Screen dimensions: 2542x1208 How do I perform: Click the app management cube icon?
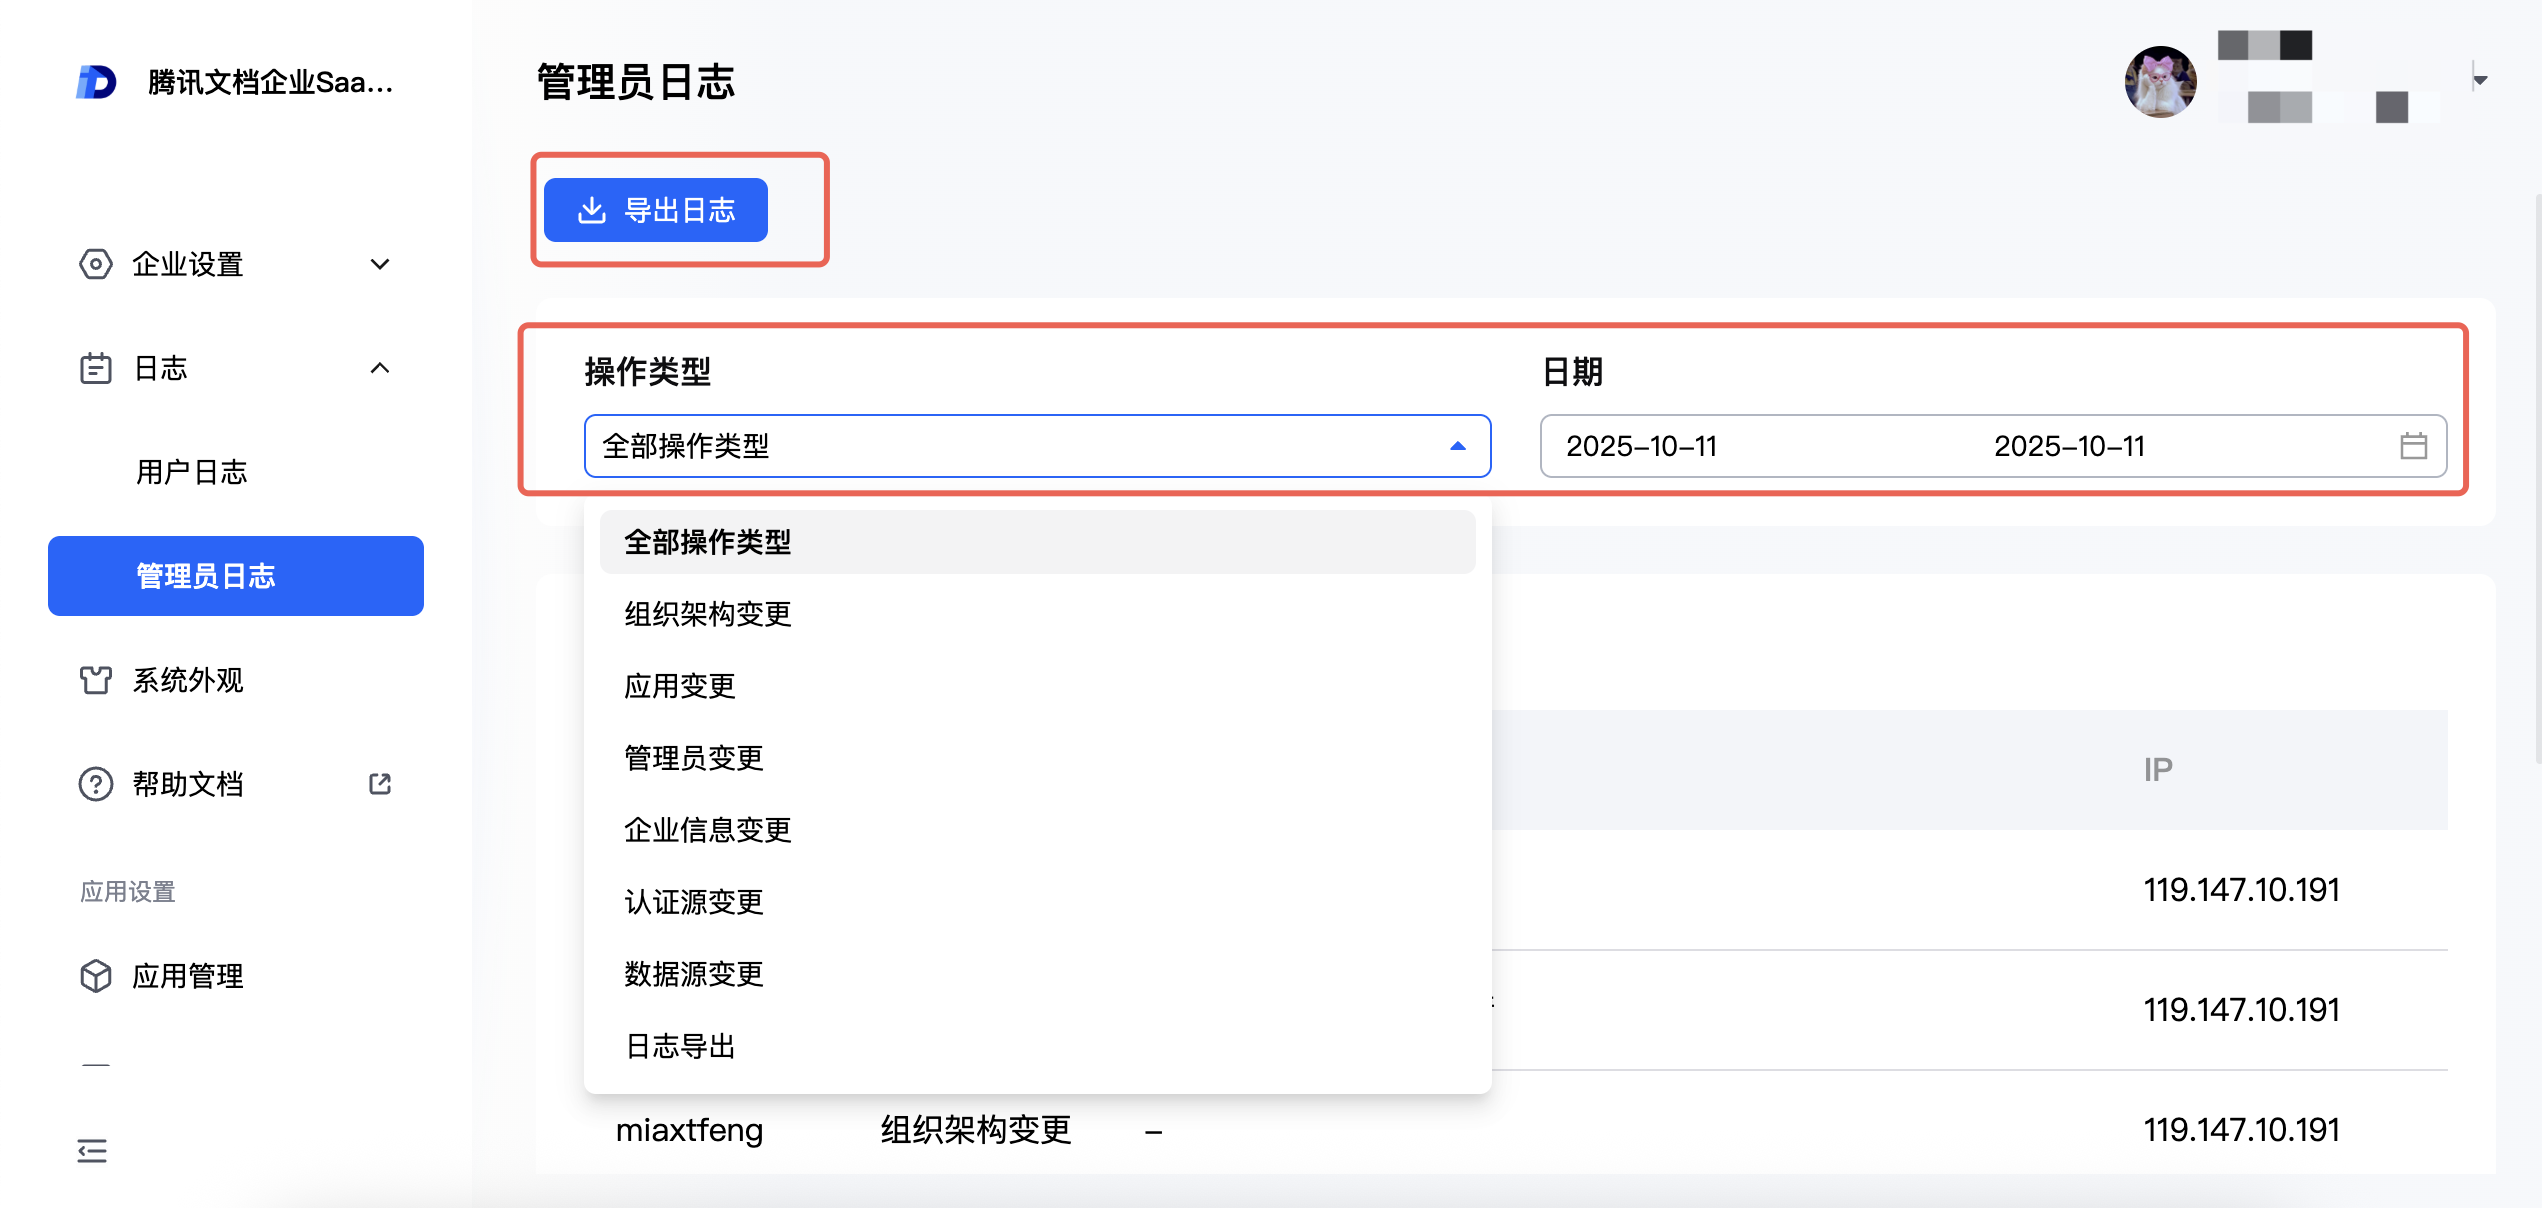click(x=95, y=976)
